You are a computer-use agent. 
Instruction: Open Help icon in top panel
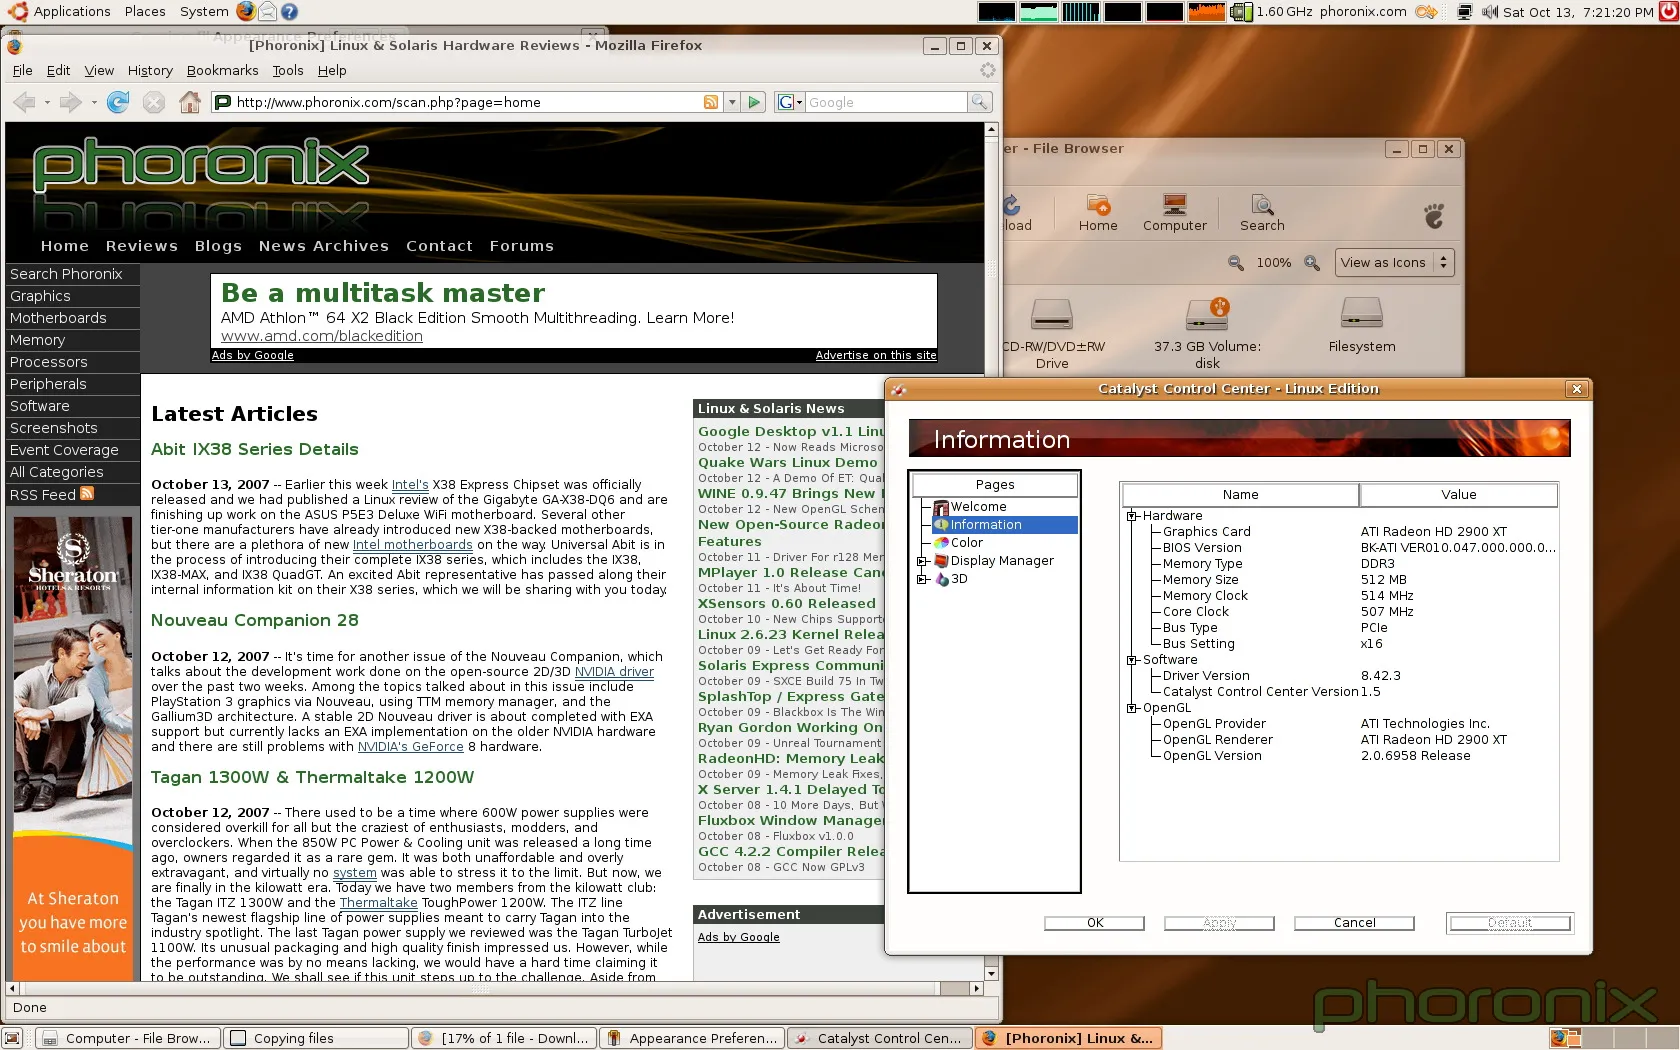(289, 11)
